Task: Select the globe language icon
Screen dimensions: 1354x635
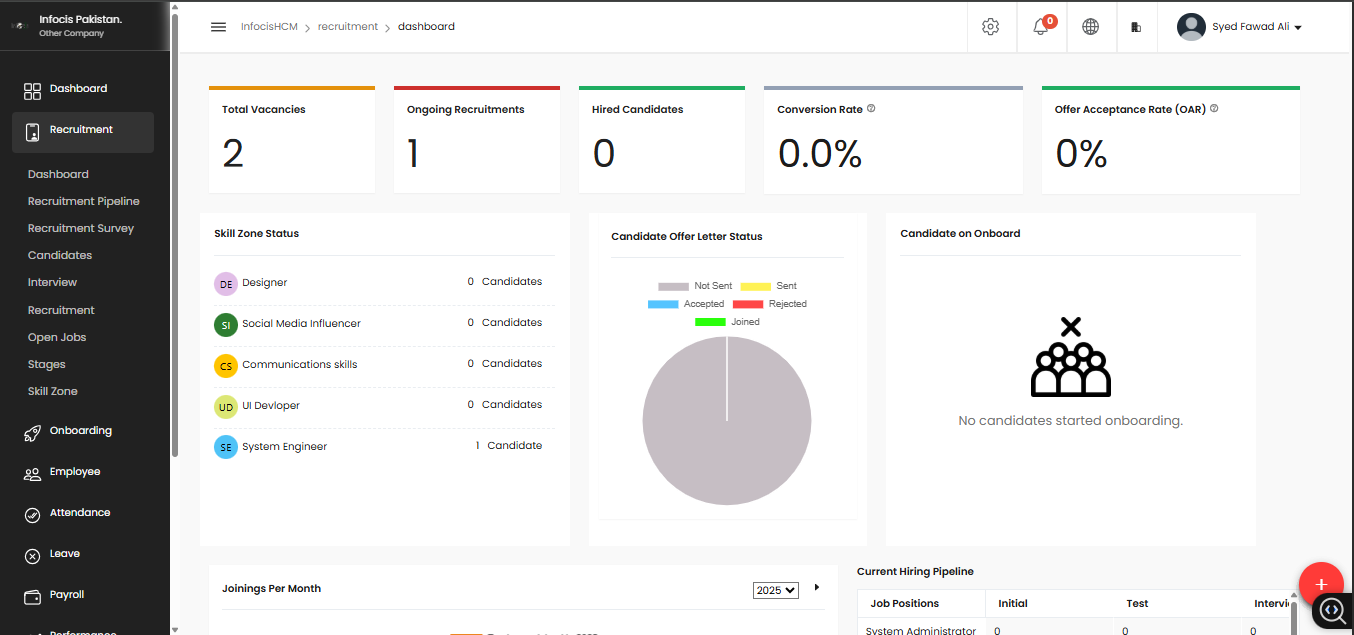Action: (1090, 27)
